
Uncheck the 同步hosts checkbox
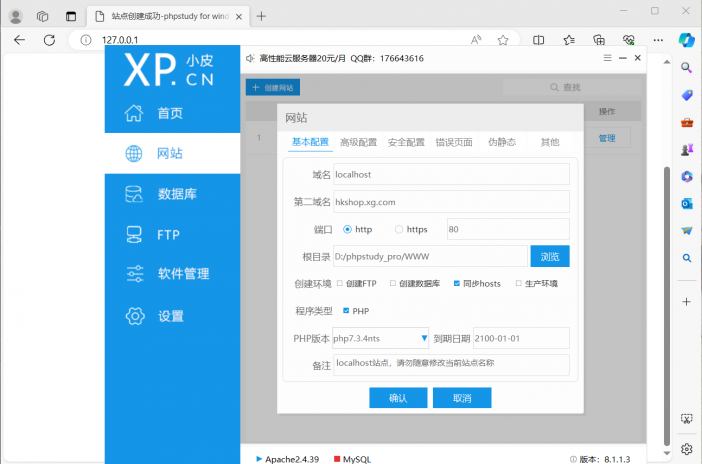coord(457,283)
